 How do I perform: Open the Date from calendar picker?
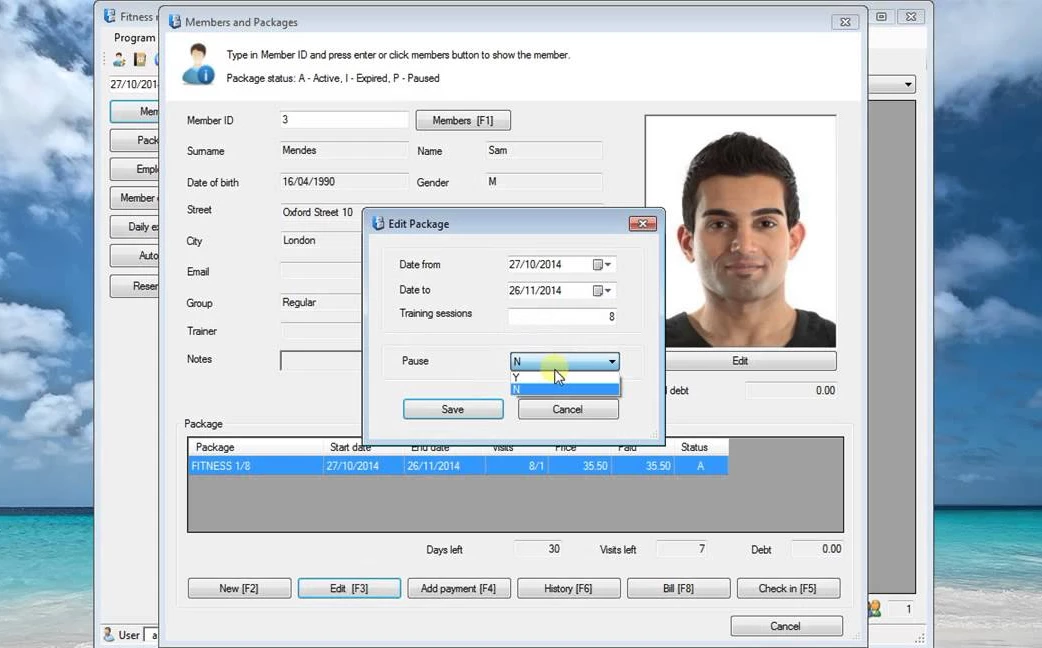(601, 265)
